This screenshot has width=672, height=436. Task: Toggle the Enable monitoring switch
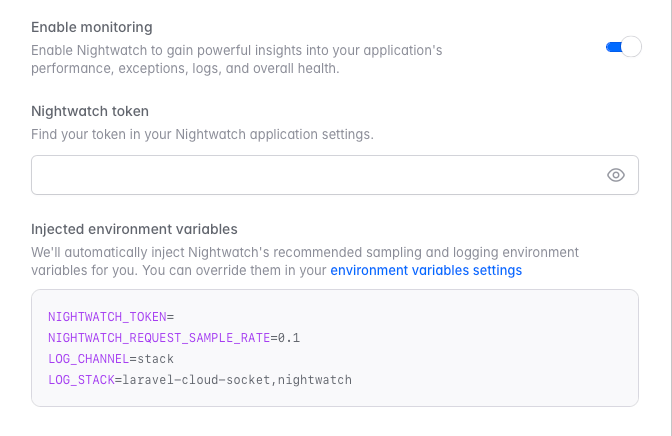tap(623, 47)
